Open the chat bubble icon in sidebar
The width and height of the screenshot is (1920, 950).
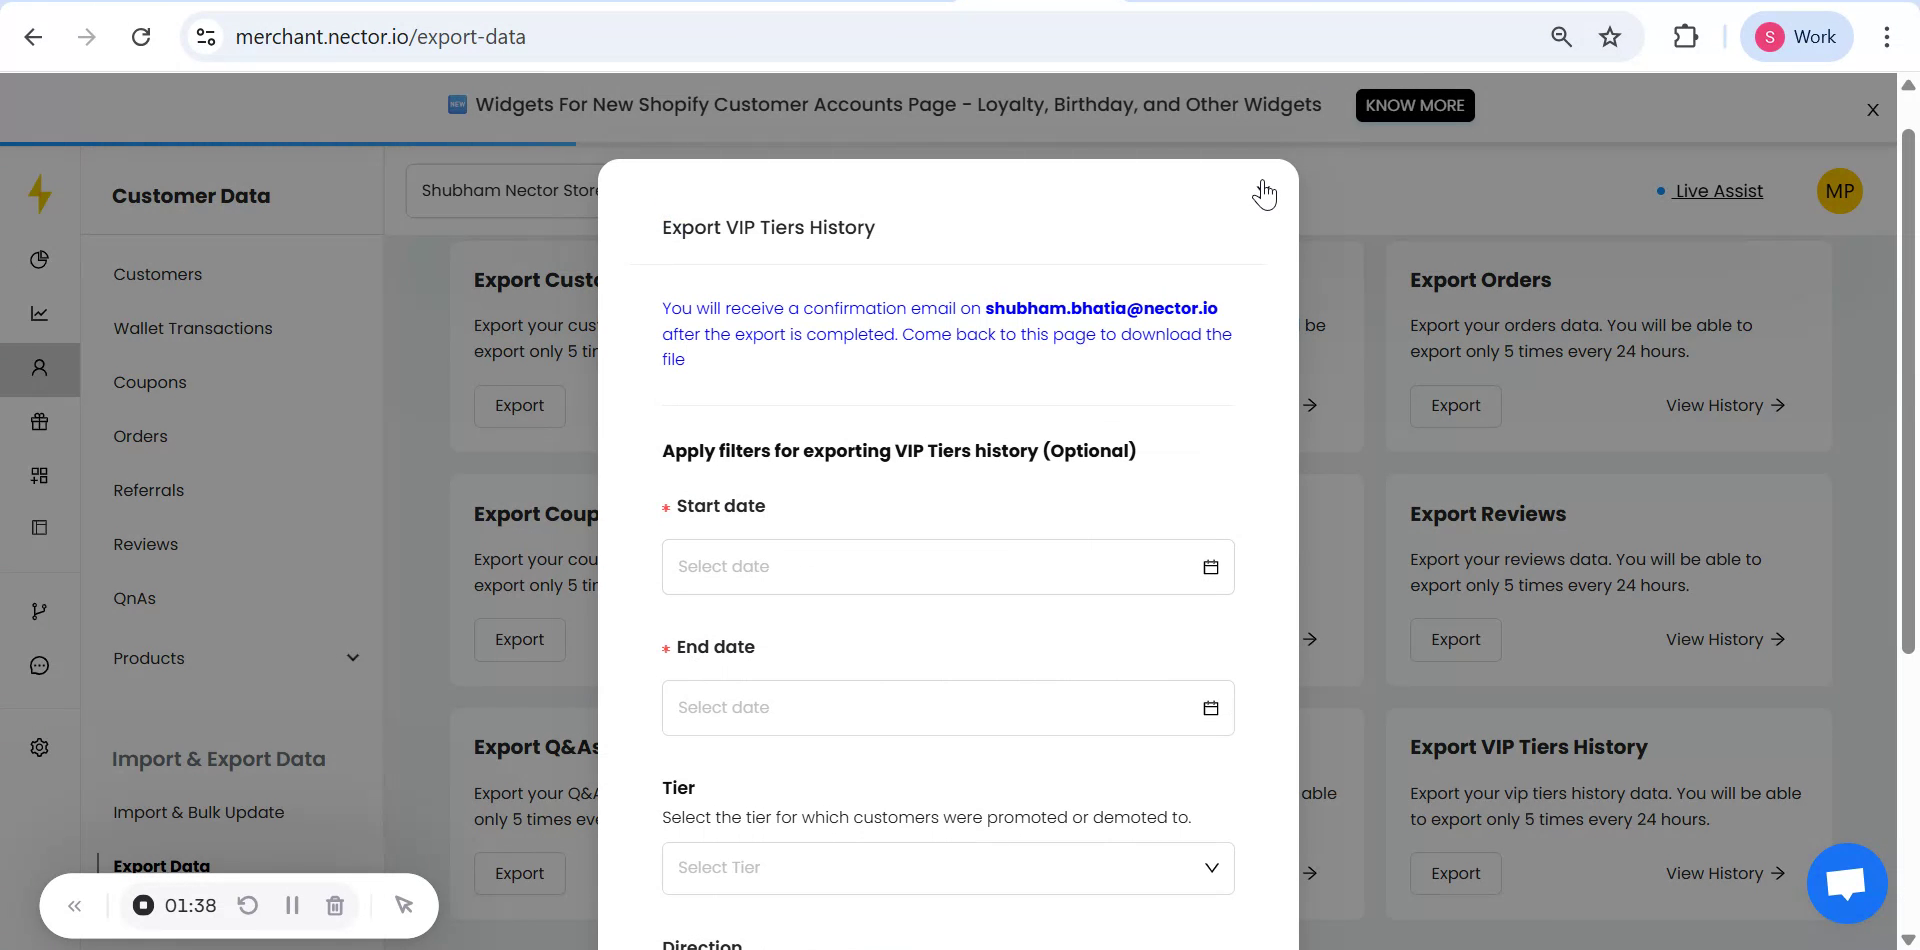tap(40, 664)
